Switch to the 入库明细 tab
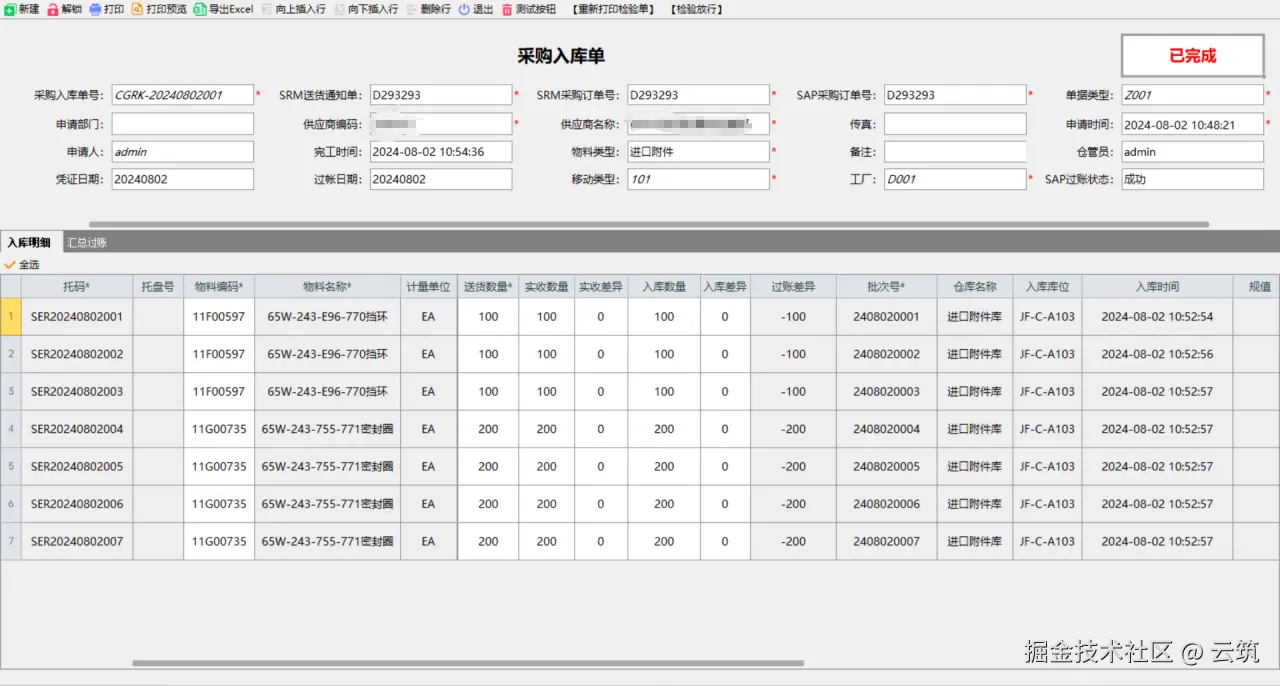1280x686 pixels. [x=30, y=242]
